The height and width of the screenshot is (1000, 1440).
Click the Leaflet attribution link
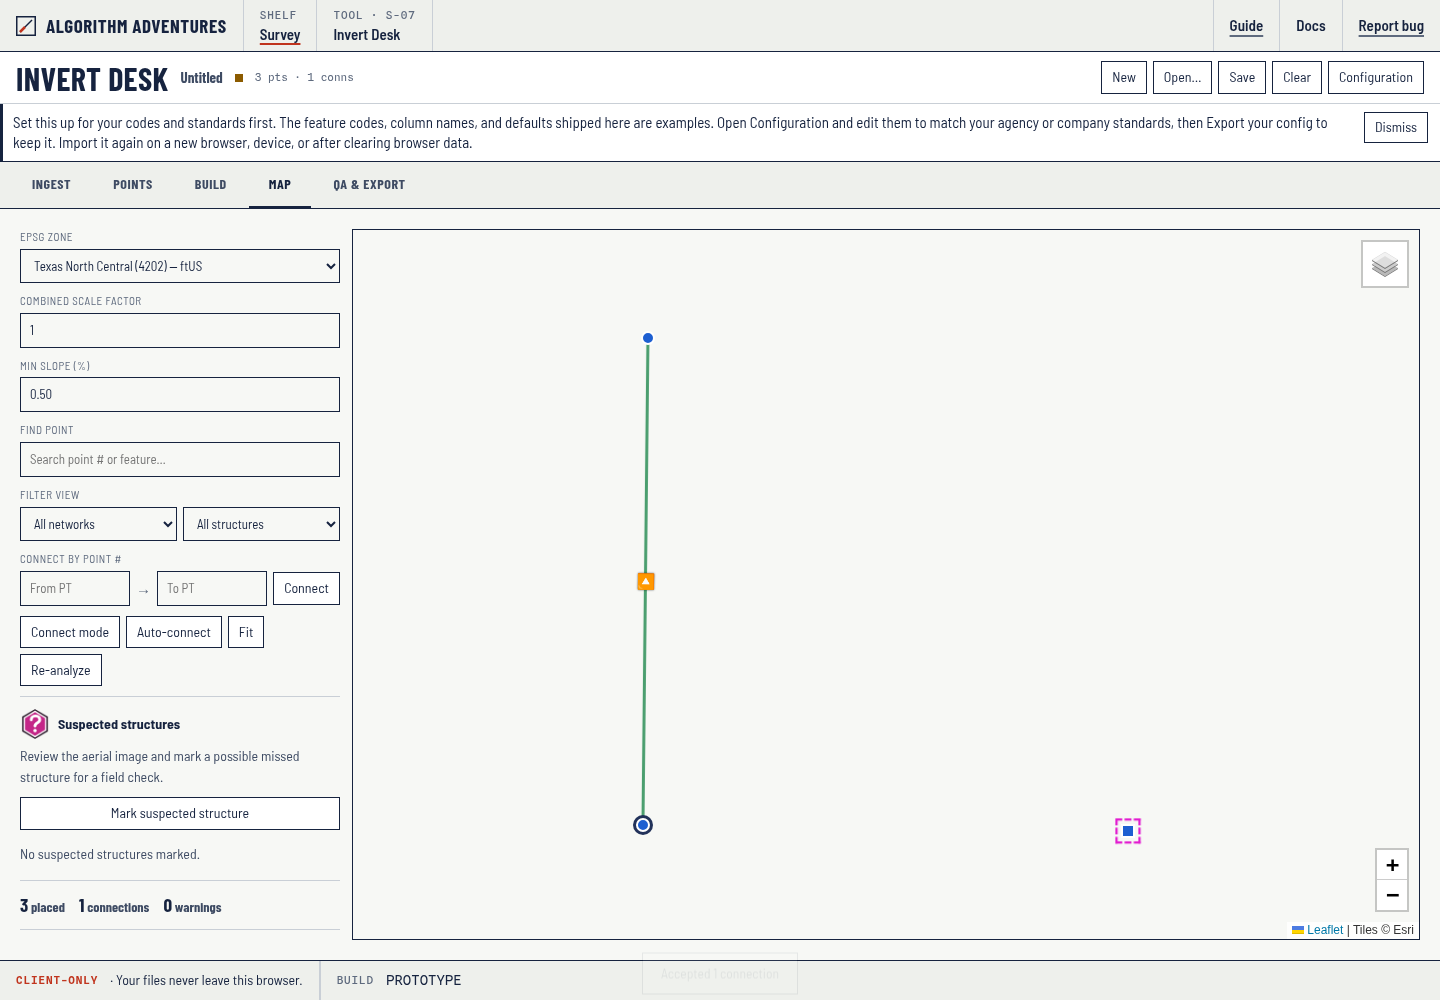(1325, 930)
